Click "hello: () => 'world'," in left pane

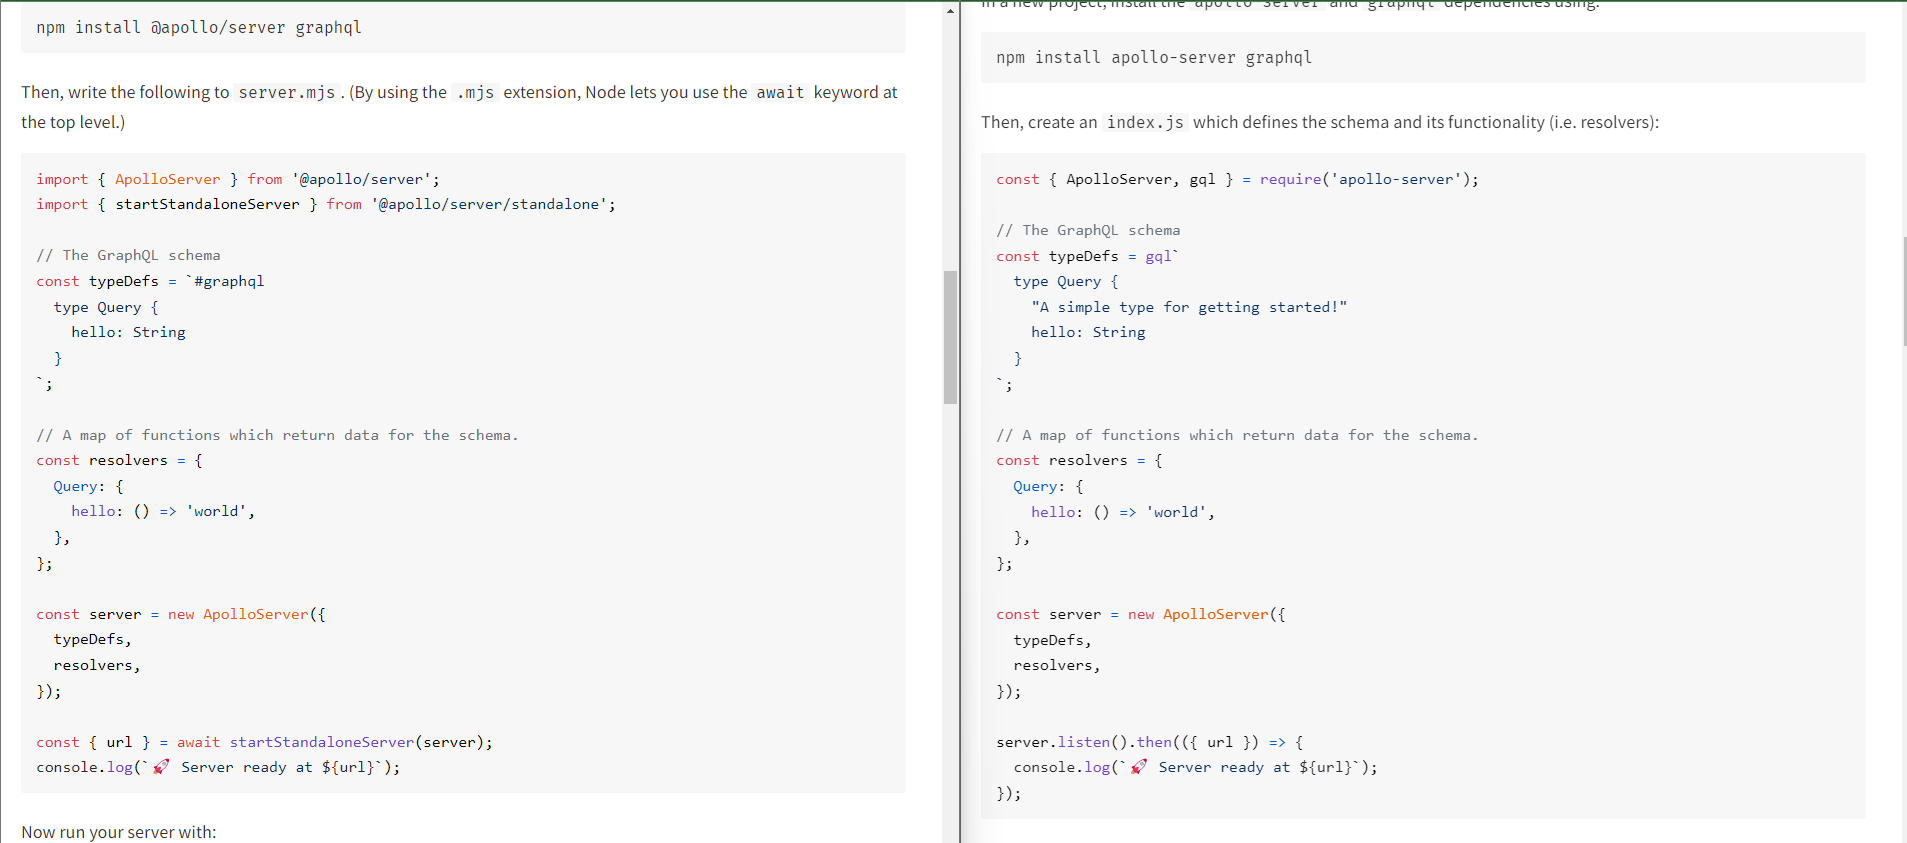[163, 511]
